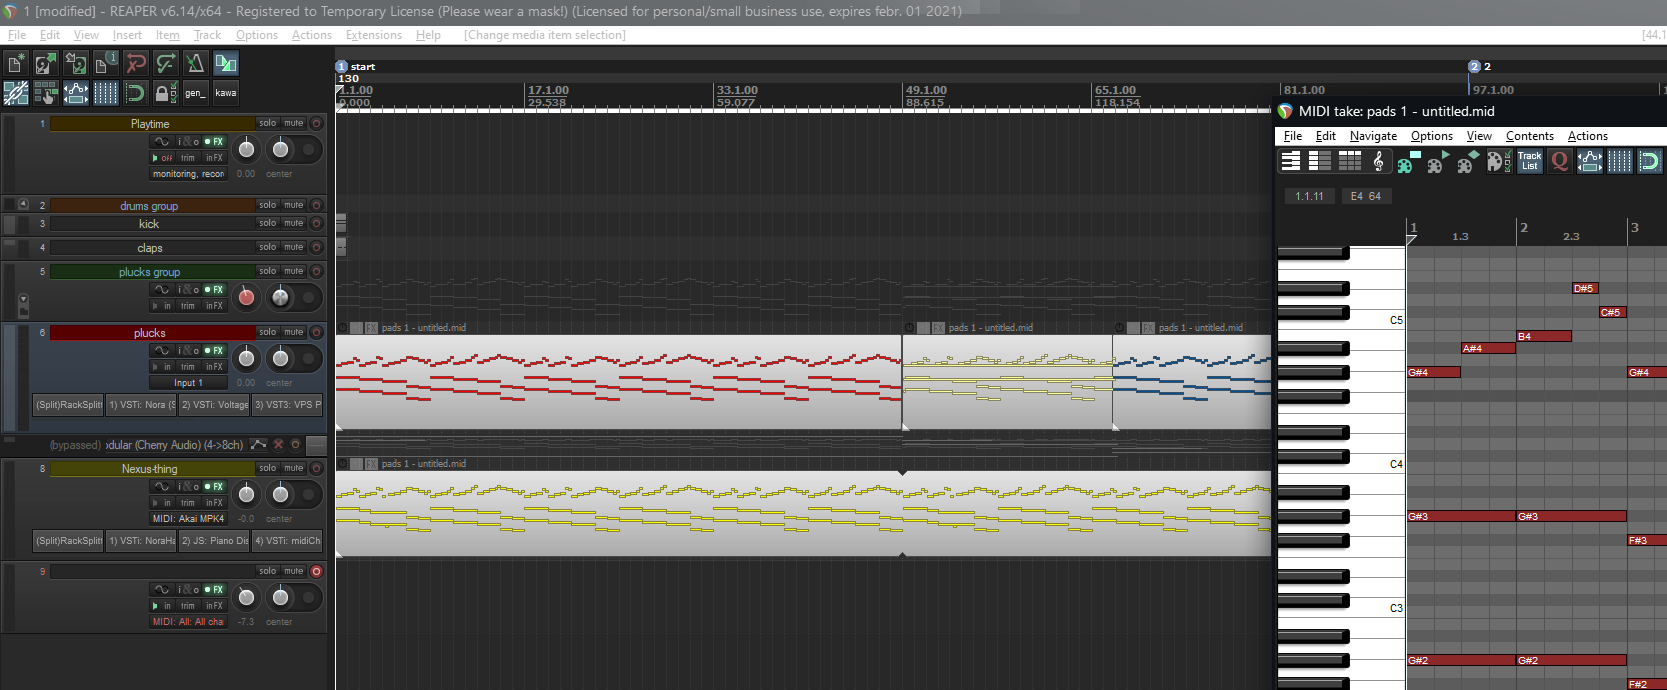This screenshot has height=690, width=1667.
Task: Open Quantize dialog via red Q icon
Action: click(1559, 161)
